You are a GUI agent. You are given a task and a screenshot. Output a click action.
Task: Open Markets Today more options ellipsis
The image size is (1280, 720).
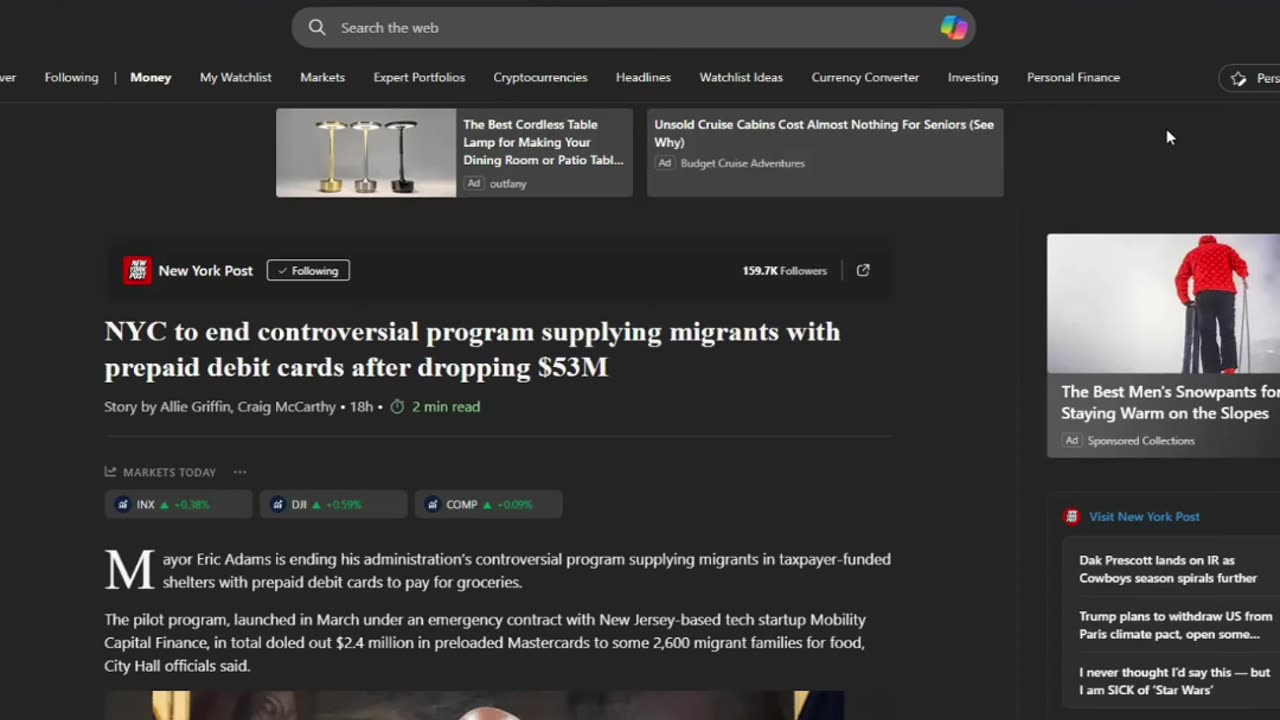click(239, 472)
